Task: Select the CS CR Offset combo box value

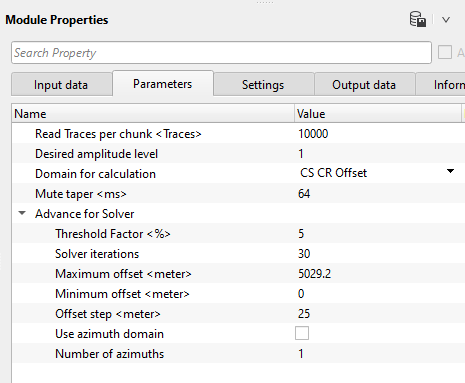Action: 333,173
